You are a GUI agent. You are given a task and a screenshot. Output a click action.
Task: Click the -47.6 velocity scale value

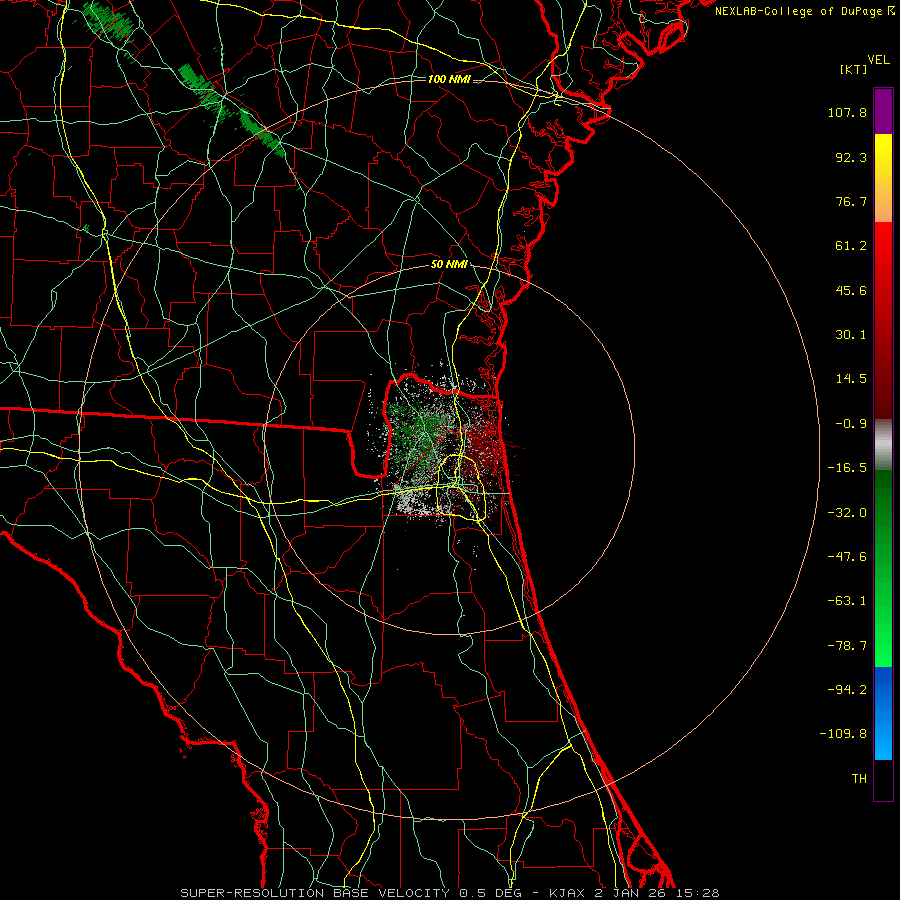tap(847, 557)
